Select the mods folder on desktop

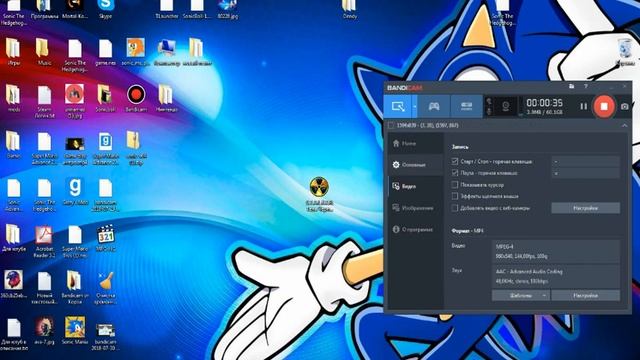(x=13, y=98)
